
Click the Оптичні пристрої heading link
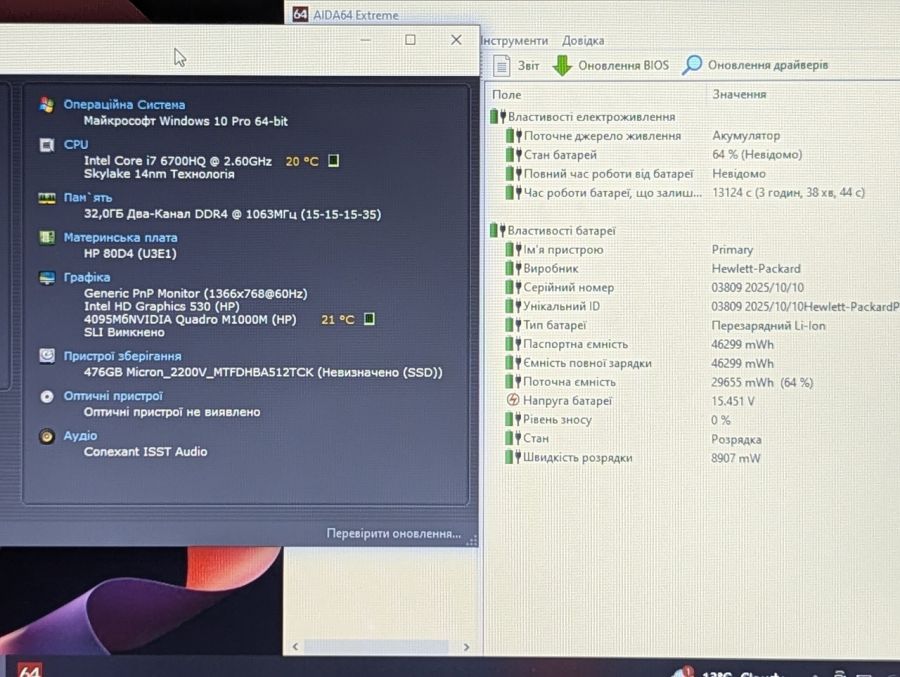pos(112,396)
